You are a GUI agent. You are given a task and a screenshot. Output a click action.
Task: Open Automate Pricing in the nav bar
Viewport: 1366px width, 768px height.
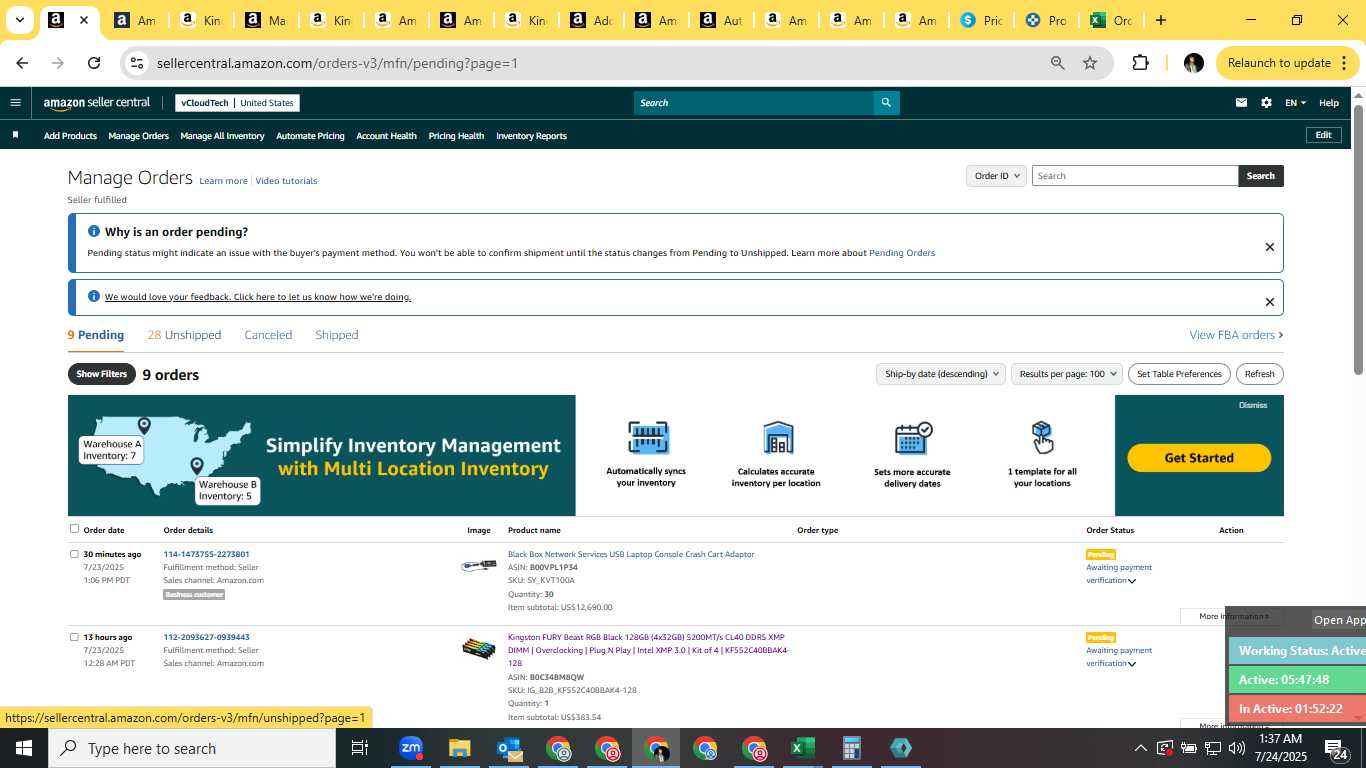(x=310, y=136)
